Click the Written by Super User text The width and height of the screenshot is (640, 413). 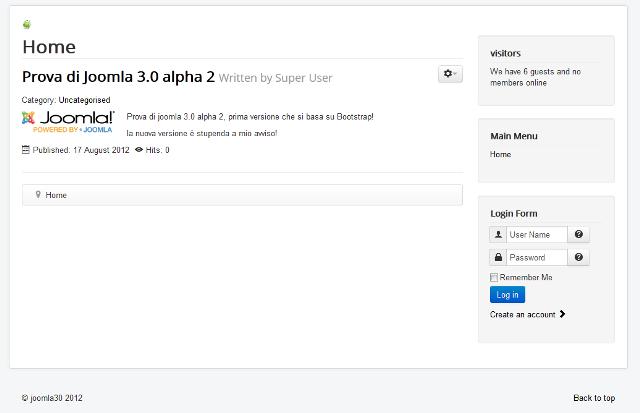tap(276, 78)
